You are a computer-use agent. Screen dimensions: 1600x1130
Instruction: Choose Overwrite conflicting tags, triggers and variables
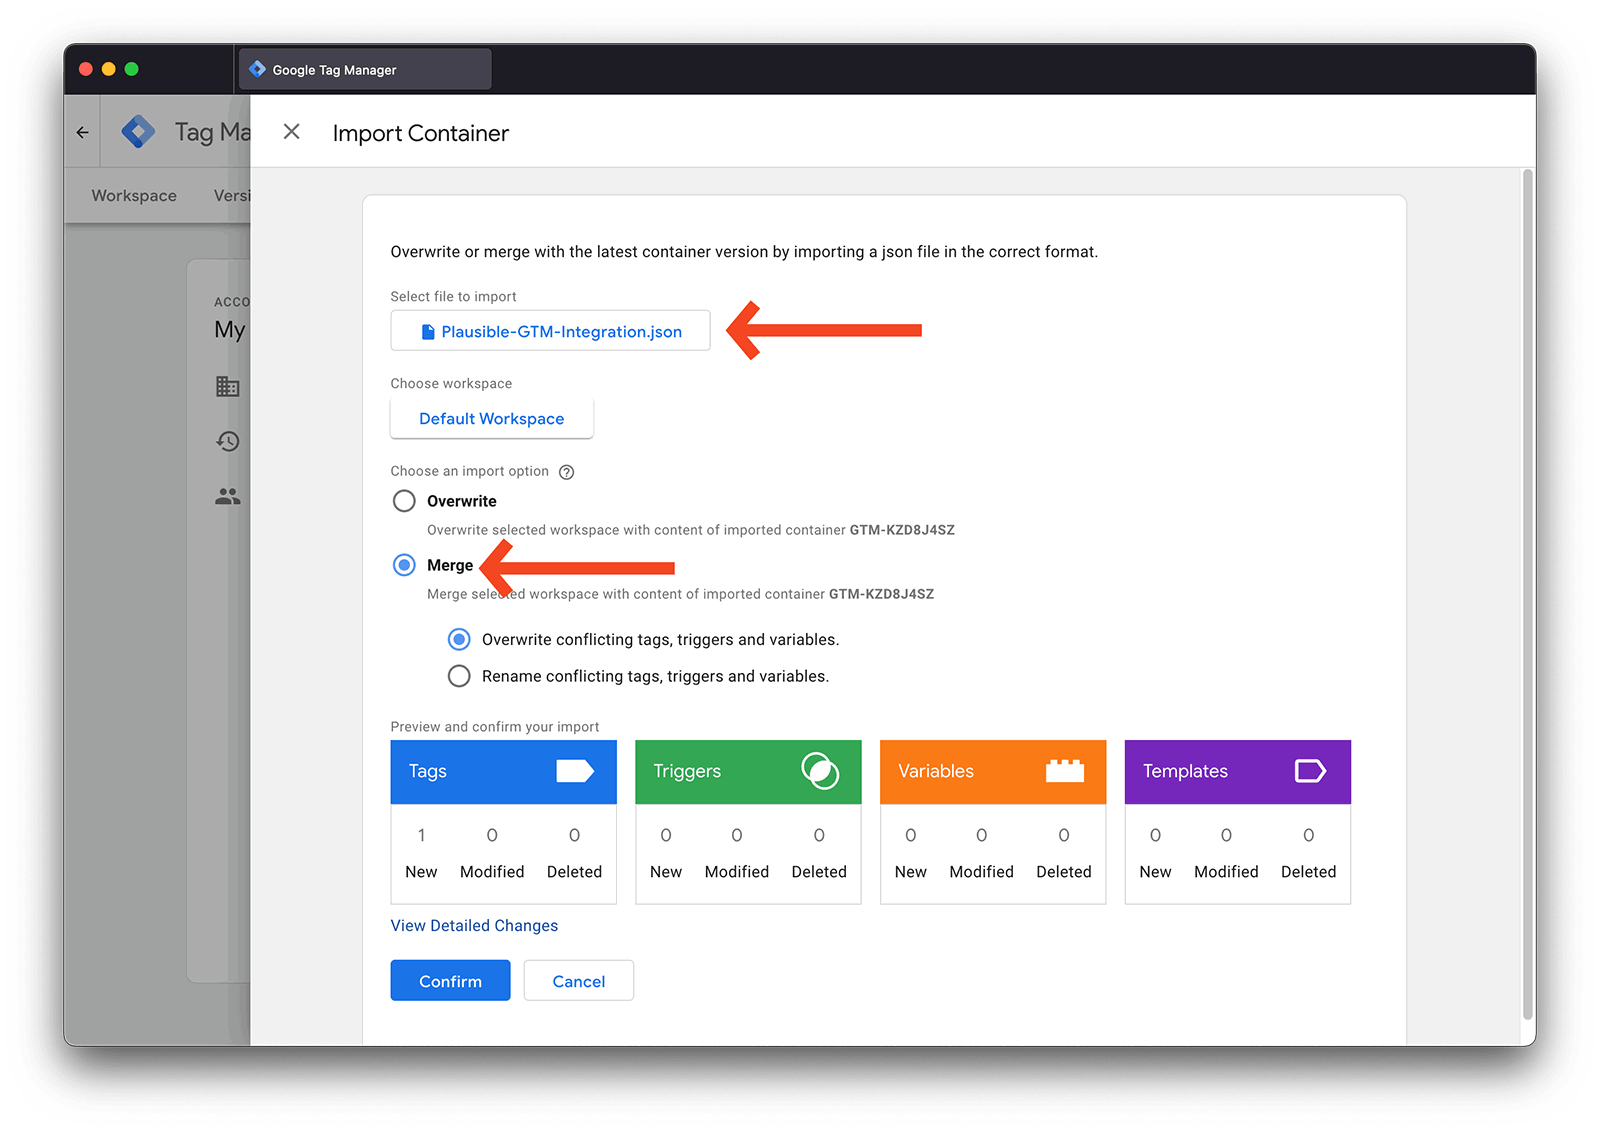click(459, 639)
